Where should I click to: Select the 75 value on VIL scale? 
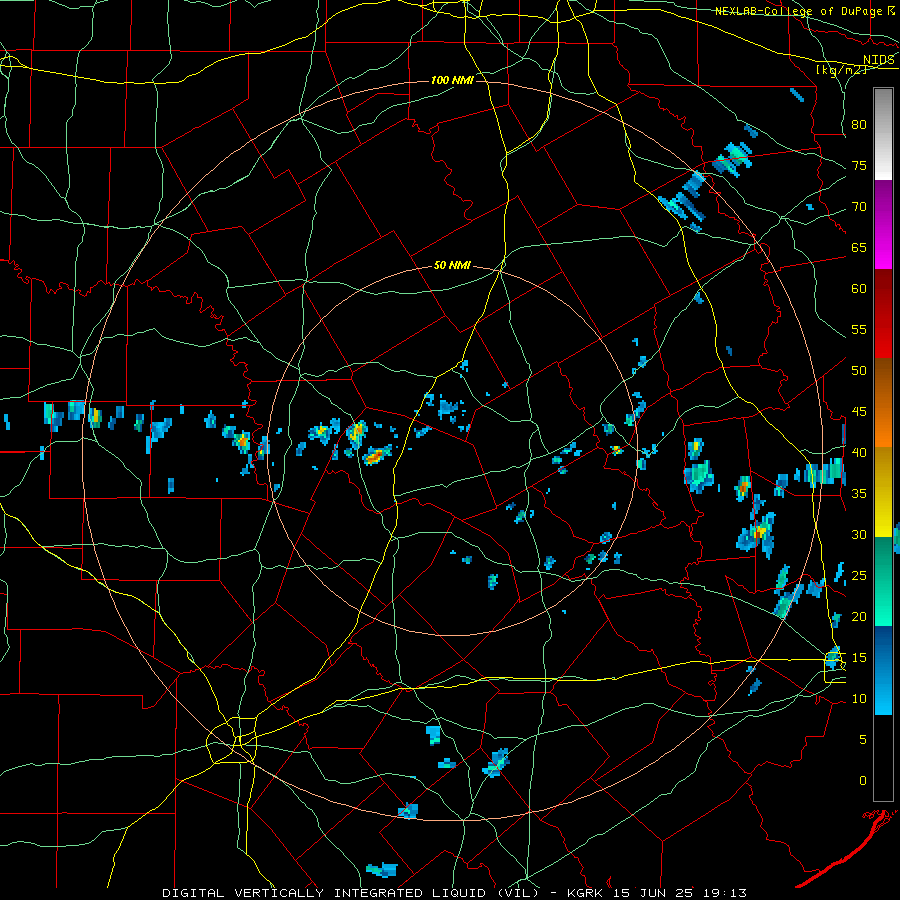pyautogui.click(x=859, y=165)
